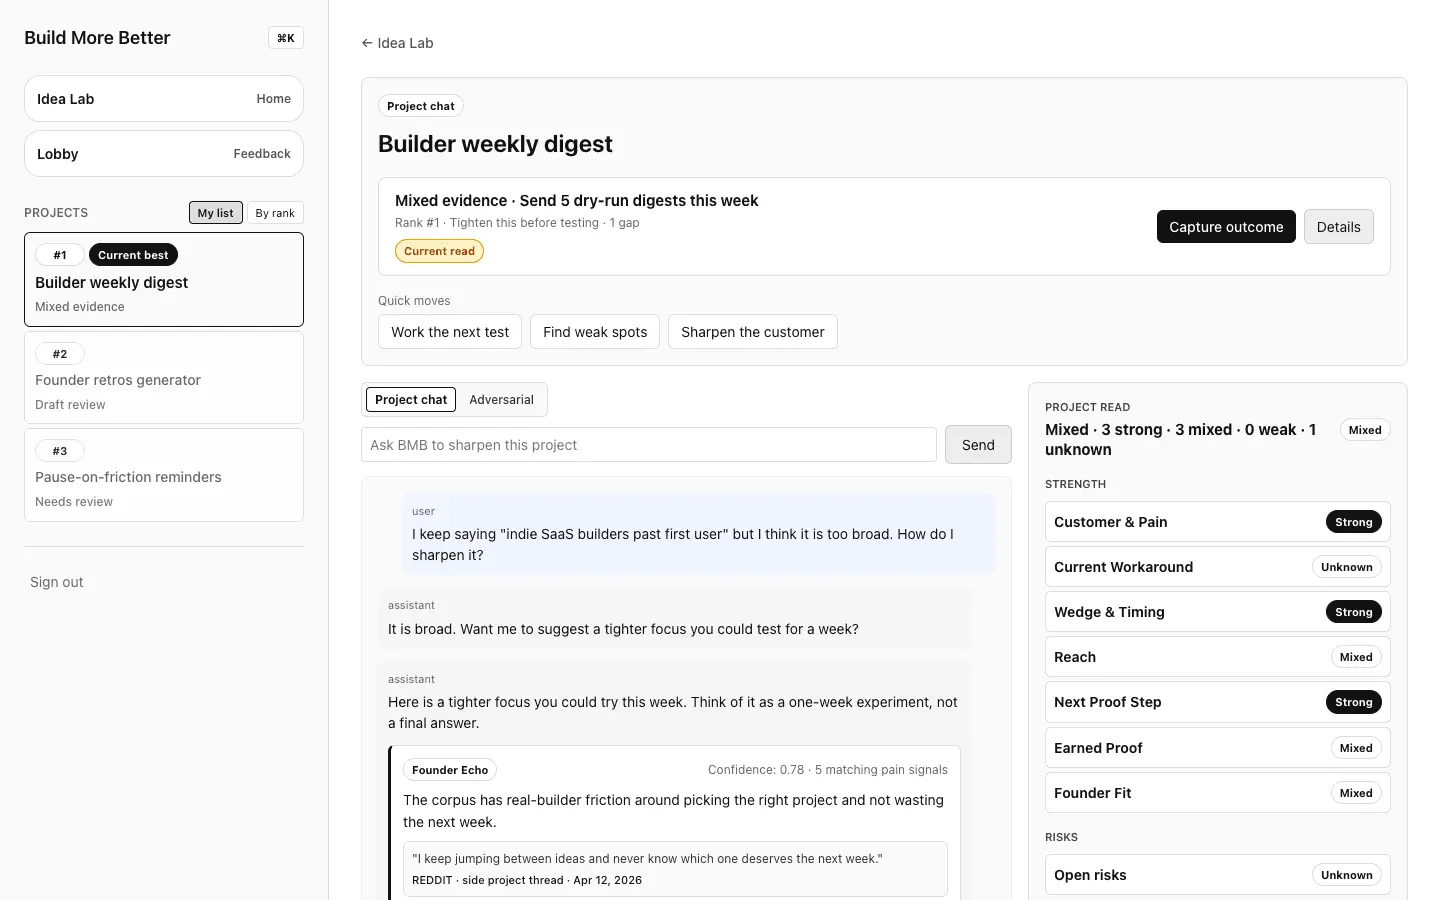Click the Founder Echo tag
The height and width of the screenshot is (900, 1440).
(x=450, y=770)
